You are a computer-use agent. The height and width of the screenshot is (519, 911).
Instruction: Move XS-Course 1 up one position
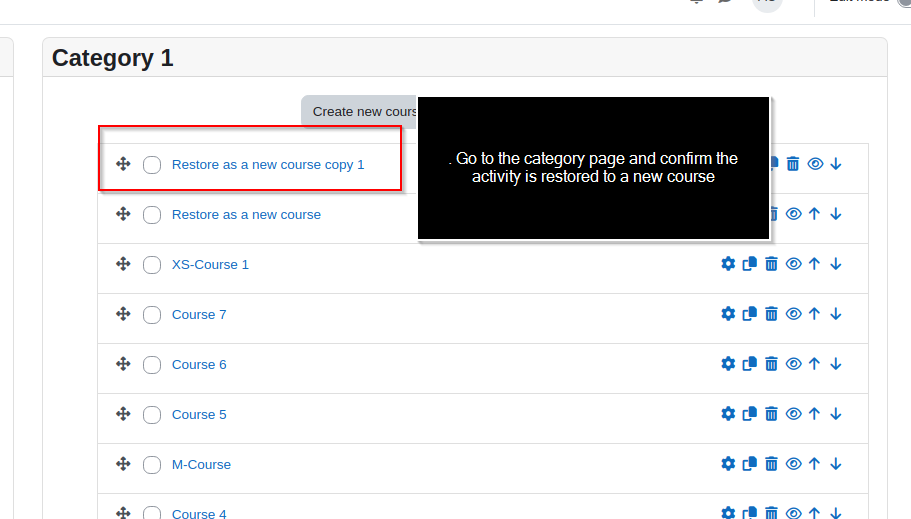(x=815, y=264)
